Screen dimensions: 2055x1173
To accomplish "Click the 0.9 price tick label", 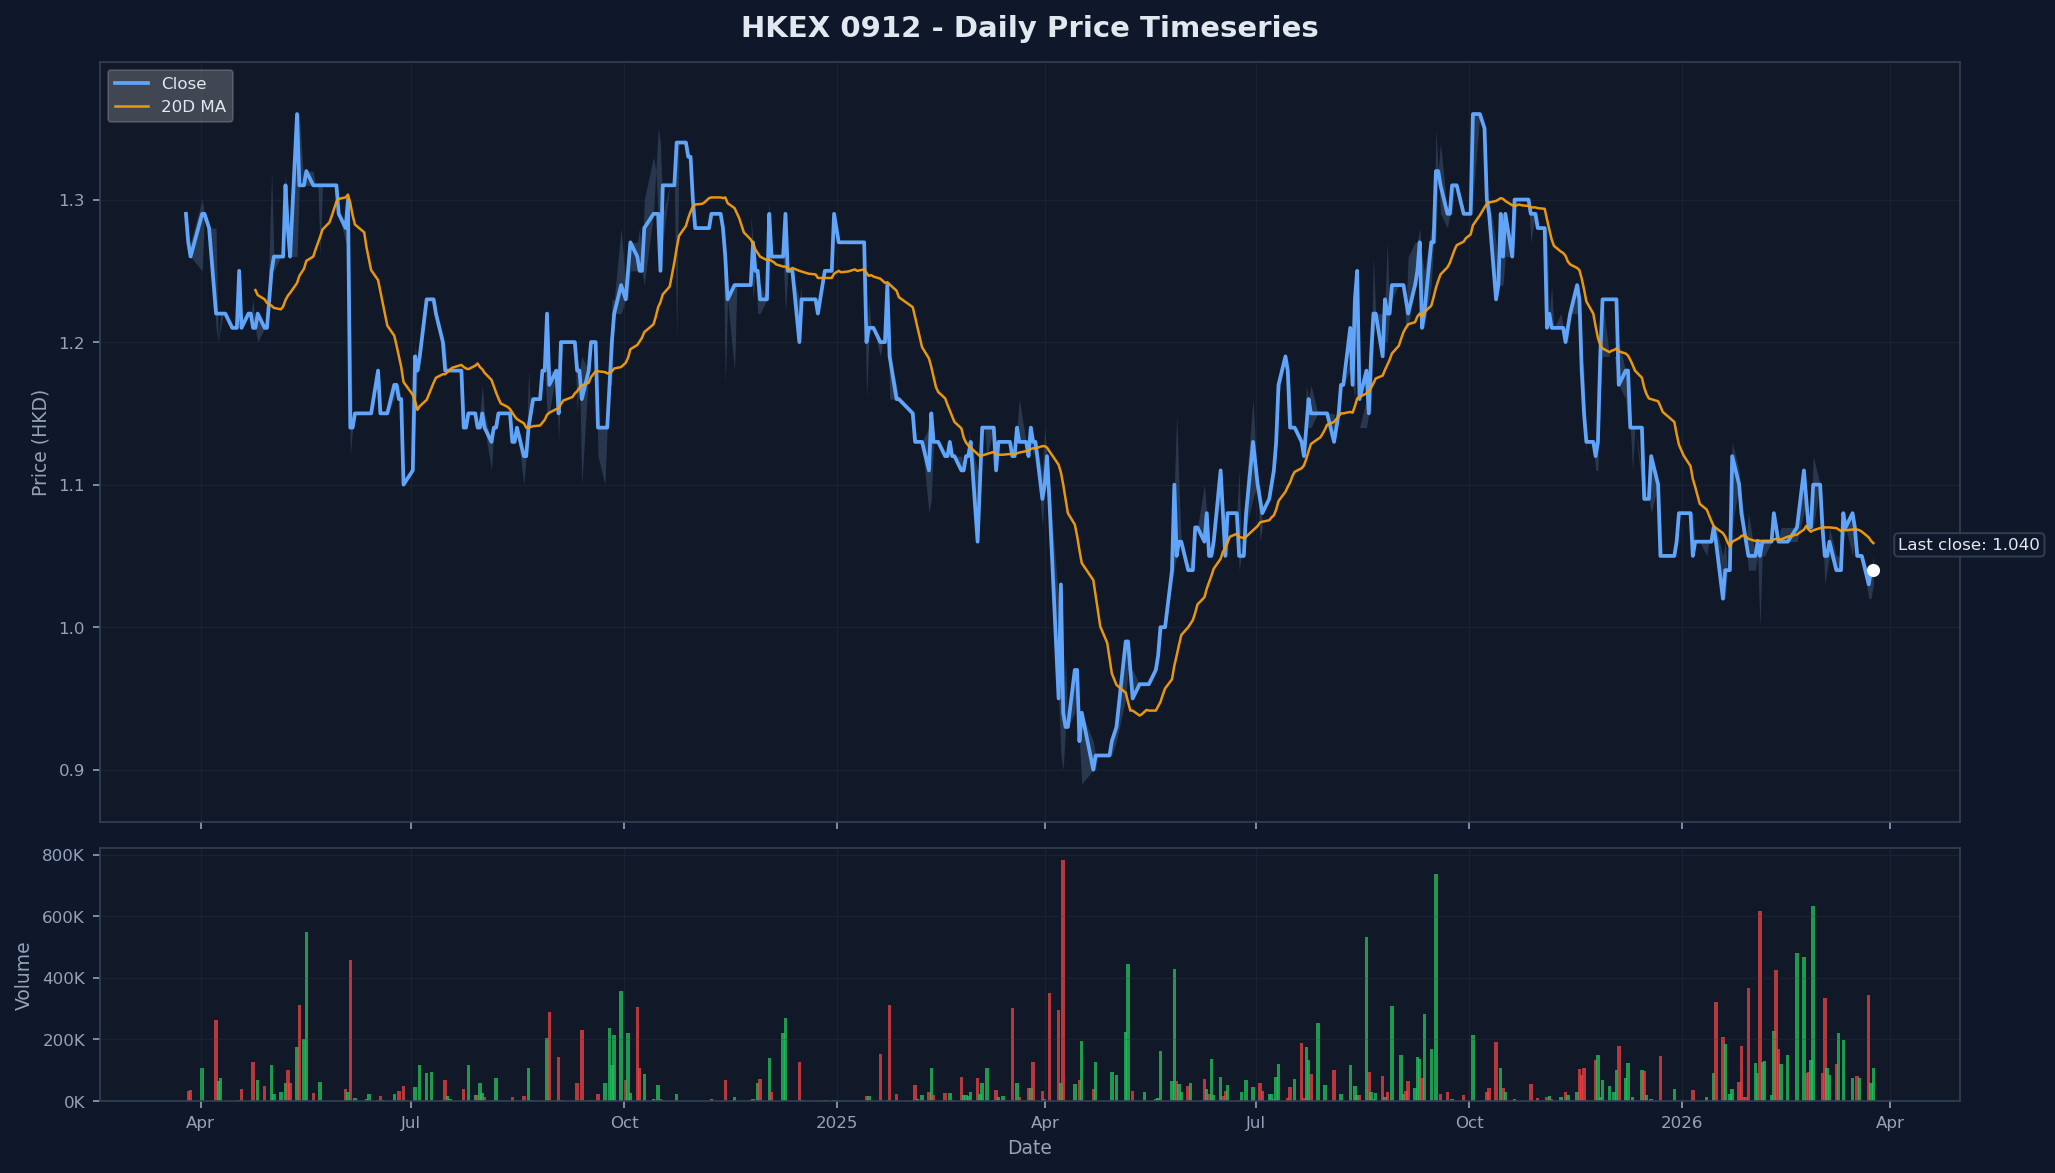I will tap(72, 771).
